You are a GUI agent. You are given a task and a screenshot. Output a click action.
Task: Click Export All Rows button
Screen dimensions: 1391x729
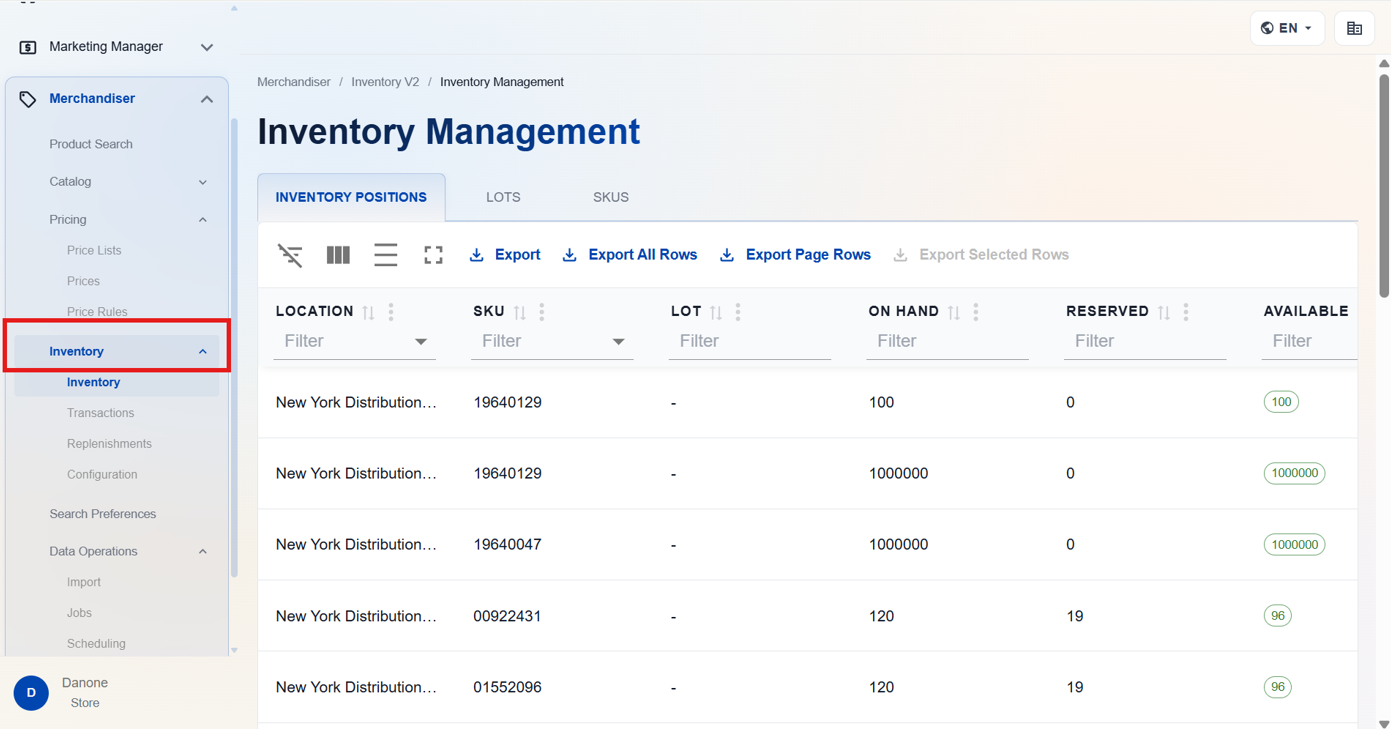[630, 255]
